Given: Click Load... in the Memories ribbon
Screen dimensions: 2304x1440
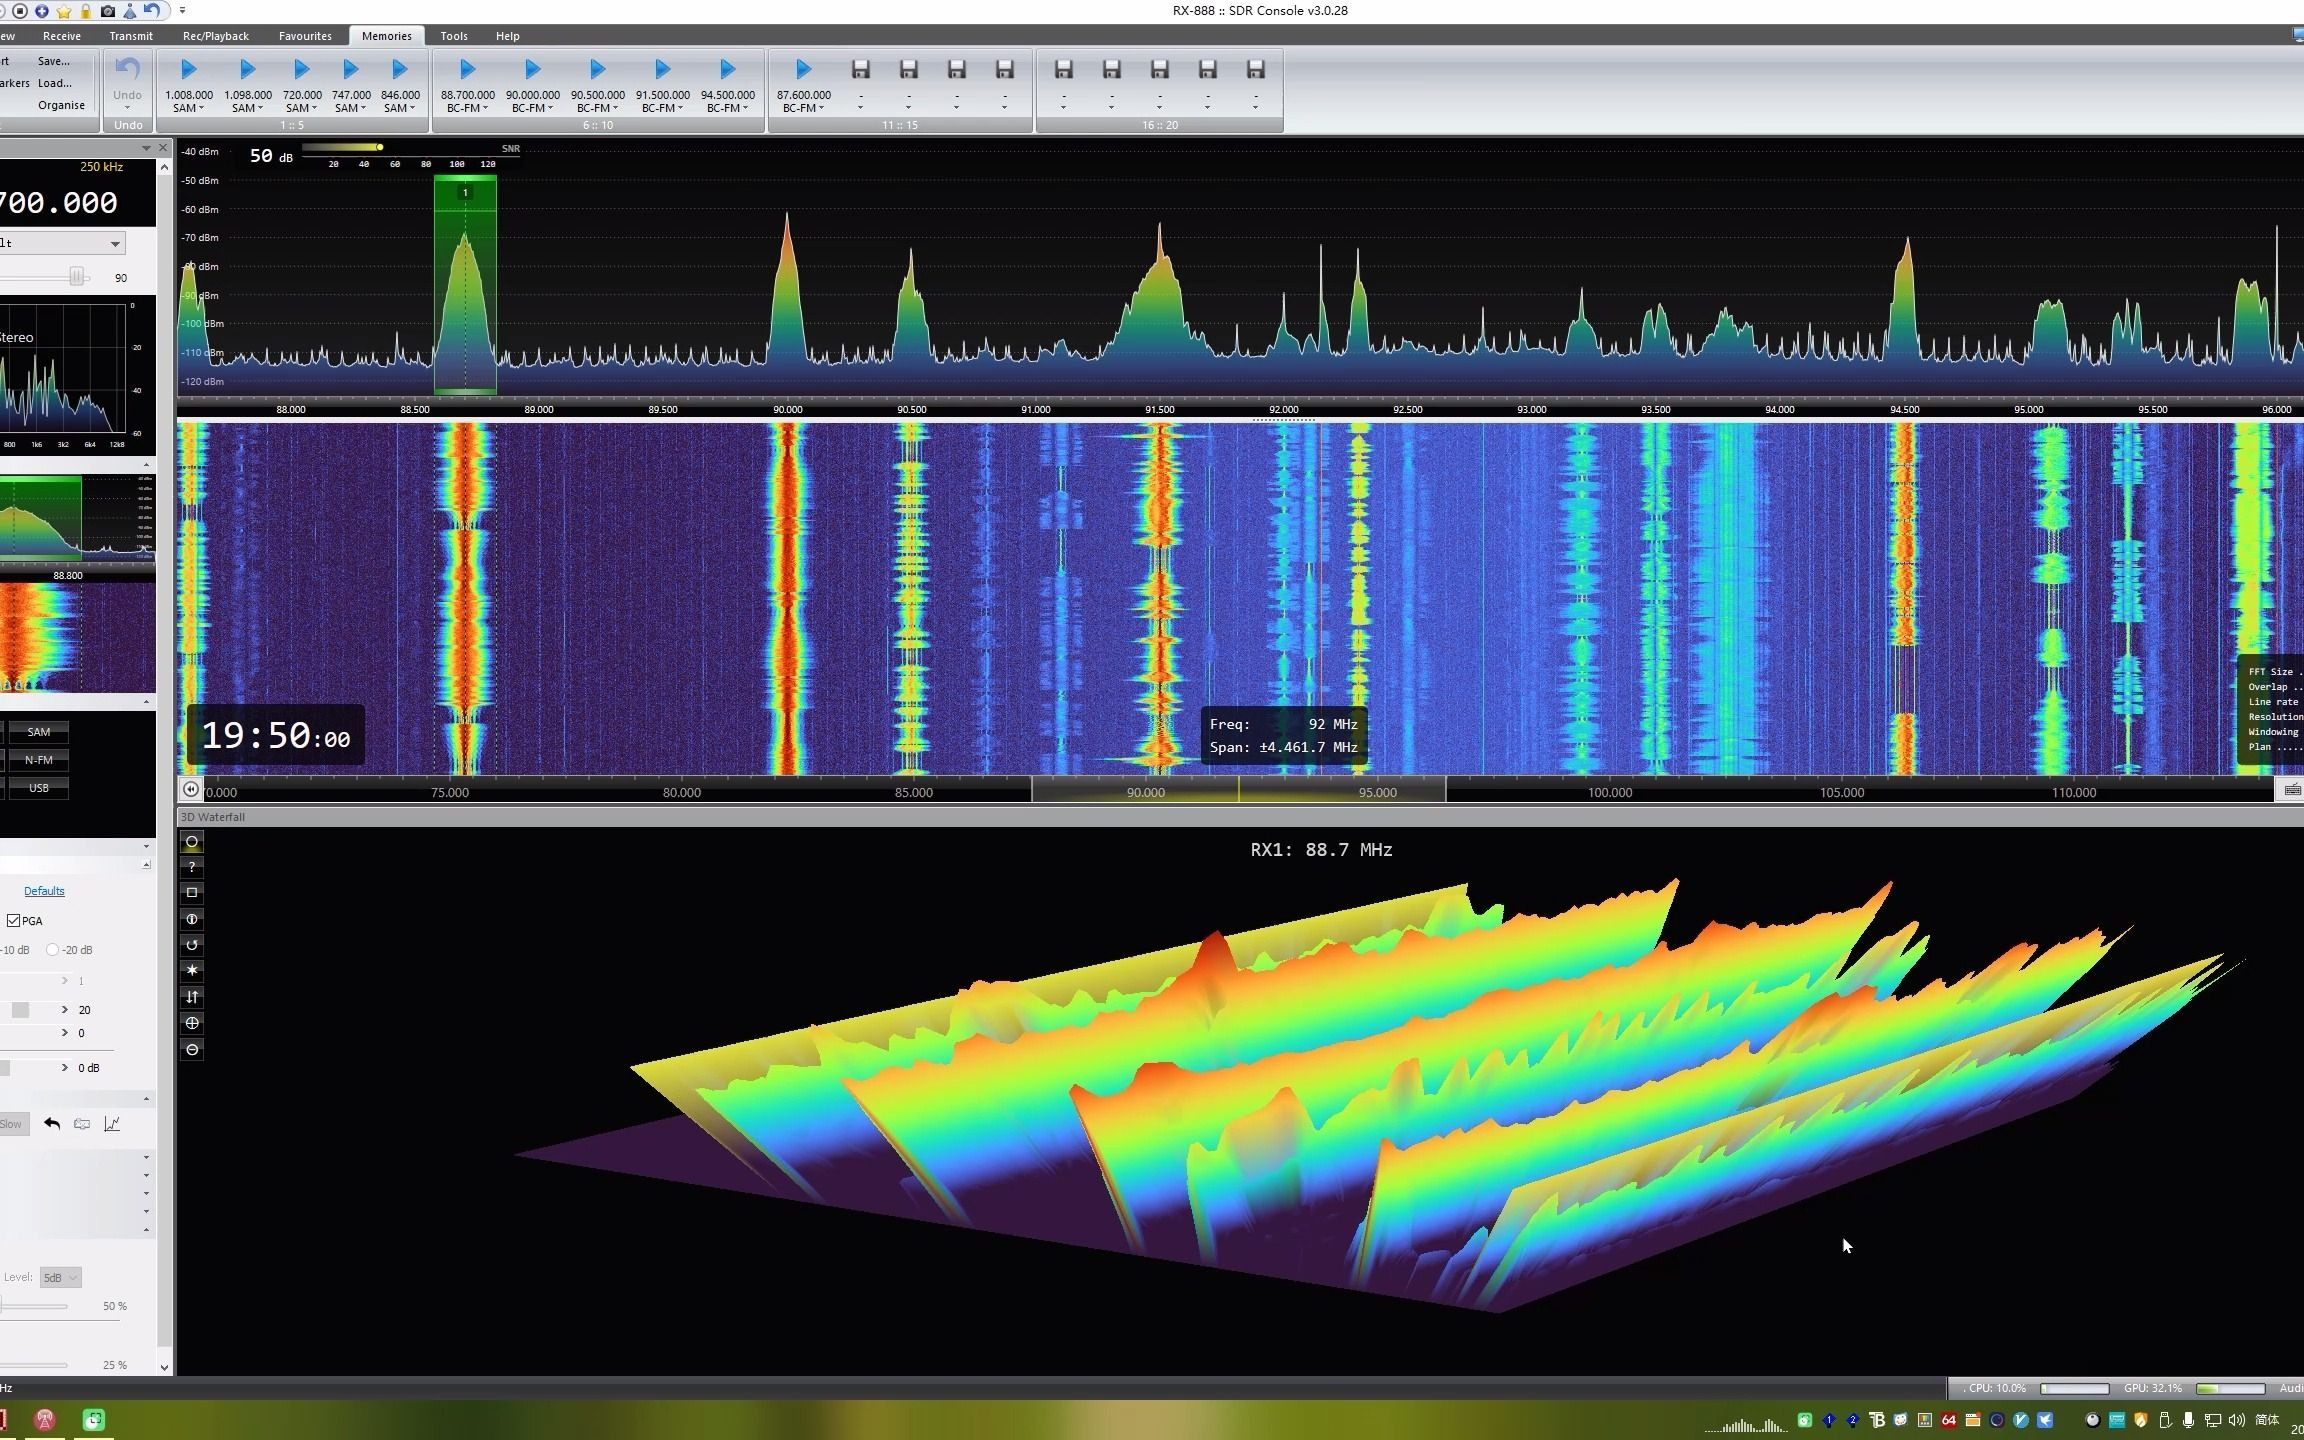Looking at the screenshot, I should click(55, 83).
